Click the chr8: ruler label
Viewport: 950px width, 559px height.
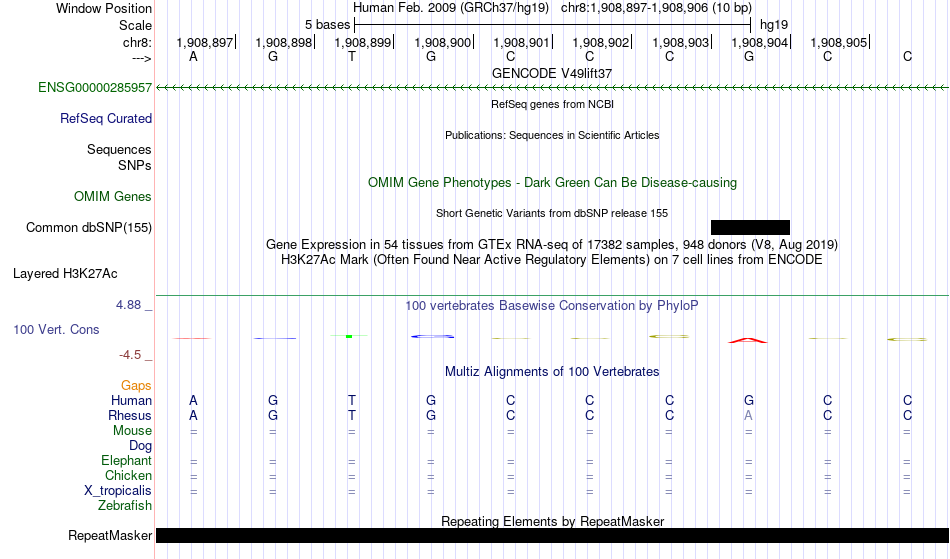pos(137,42)
